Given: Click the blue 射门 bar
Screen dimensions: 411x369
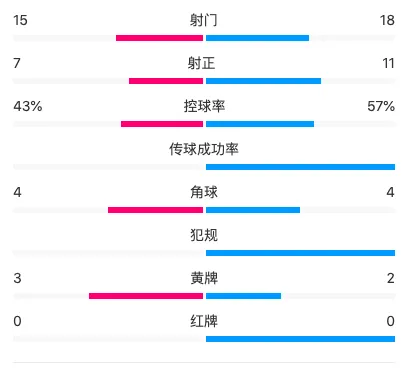Looking at the screenshot, I should [x=257, y=38].
